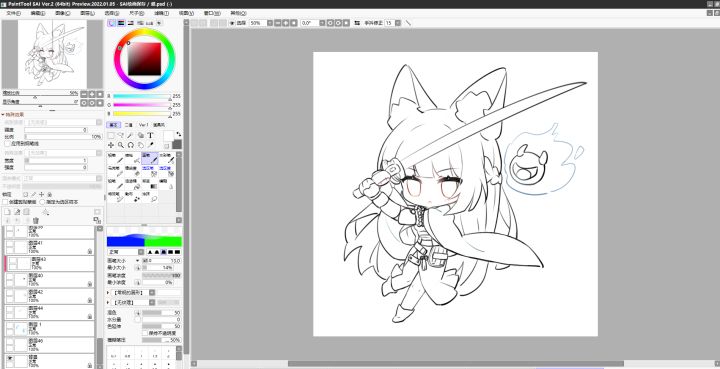Image resolution: width=720 pixels, height=369 pixels.
Task: Select the selection source radio option
Action: 43,201
